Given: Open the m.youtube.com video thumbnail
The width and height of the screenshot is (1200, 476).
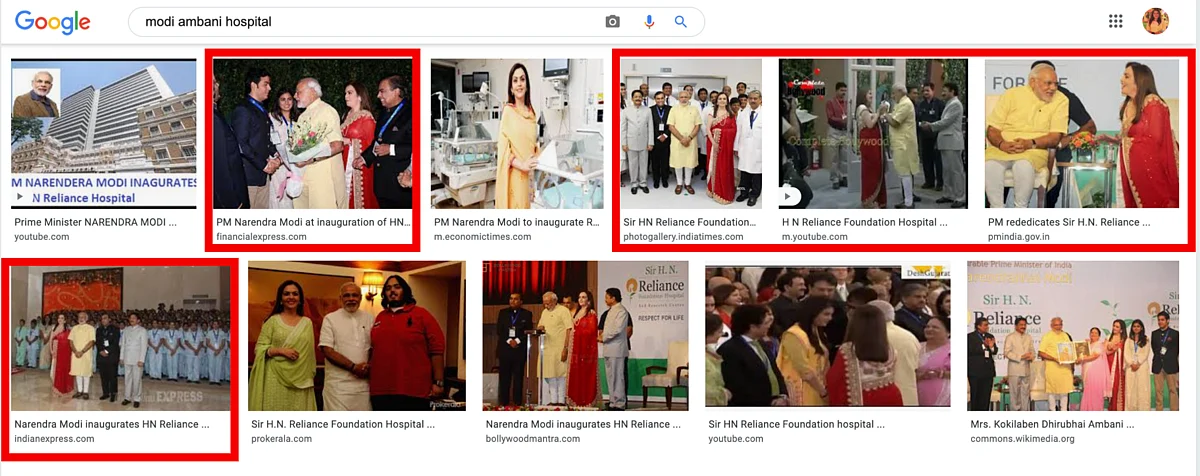Looking at the screenshot, I should pos(873,133).
